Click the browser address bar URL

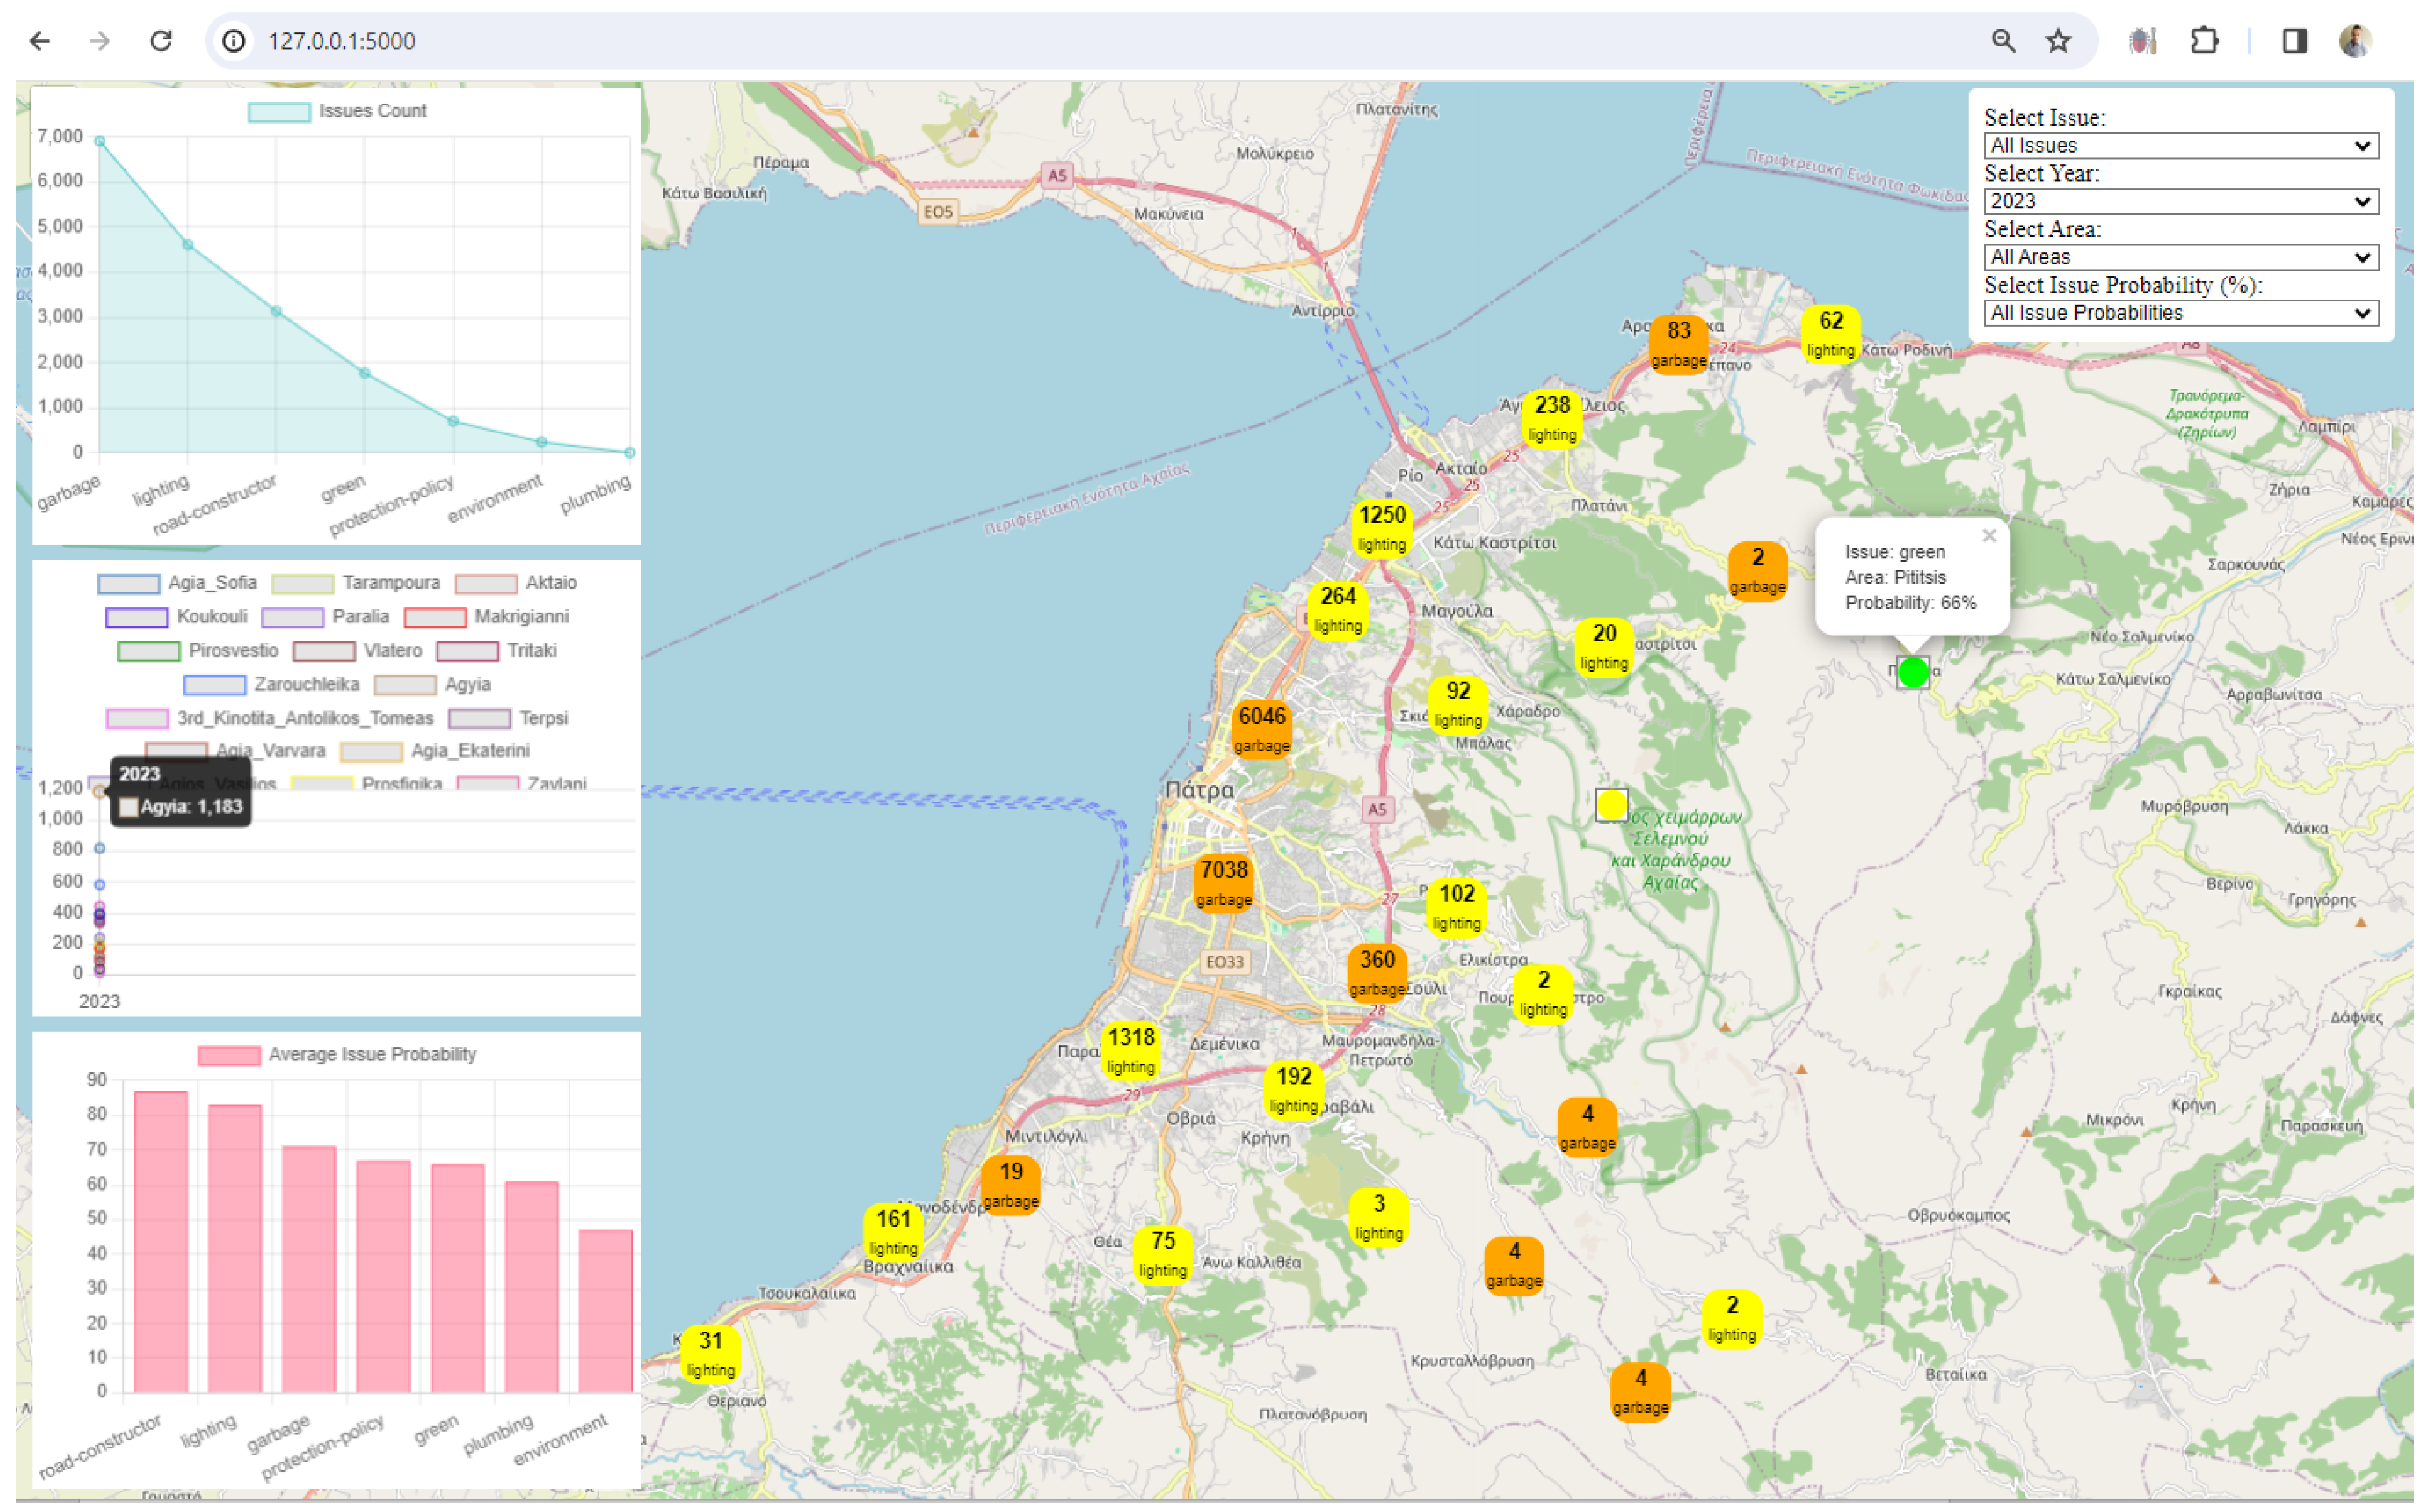click(x=341, y=41)
